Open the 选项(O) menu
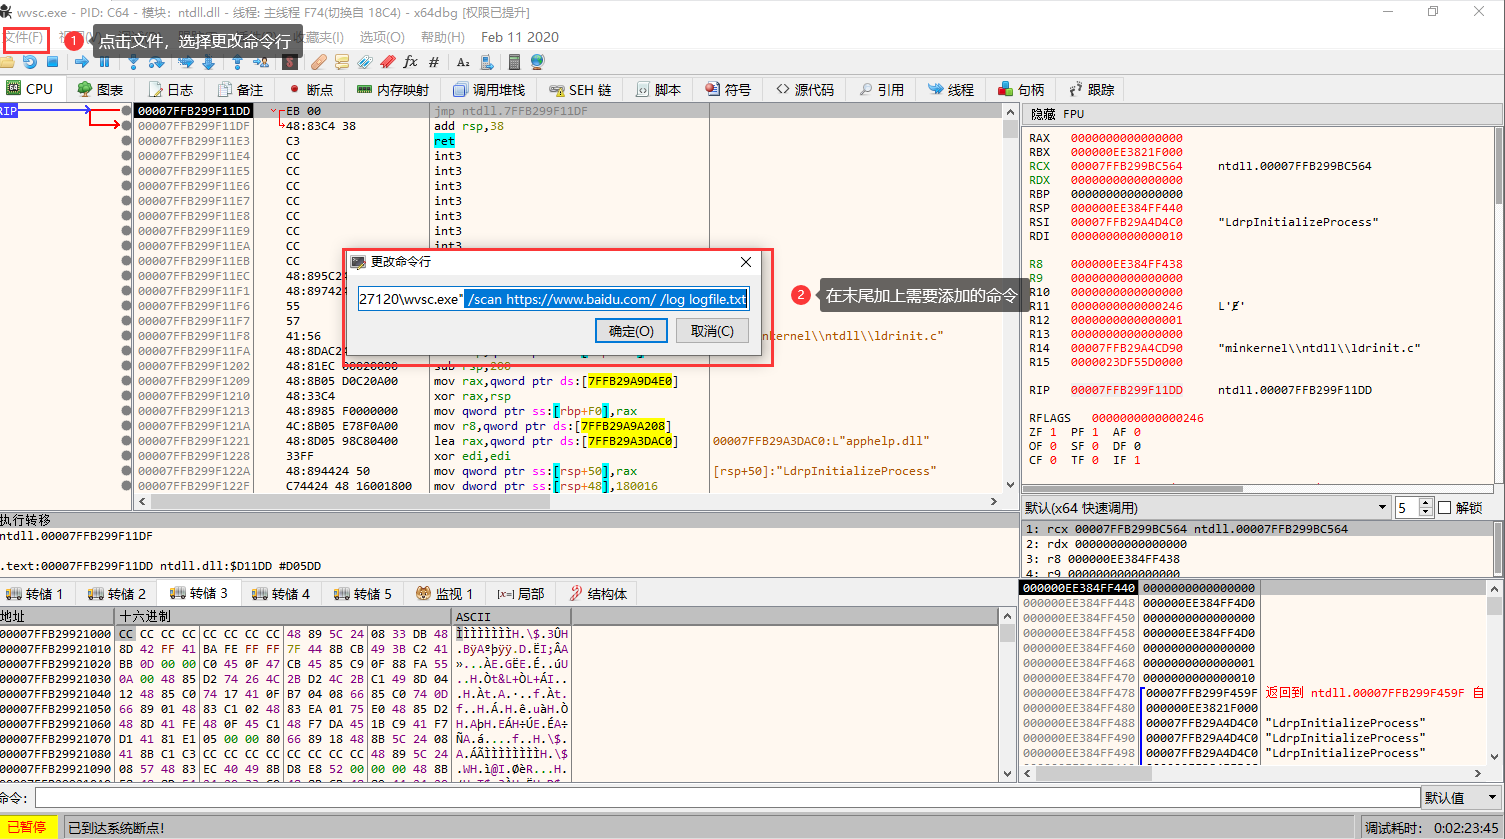 (x=382, y=37)
